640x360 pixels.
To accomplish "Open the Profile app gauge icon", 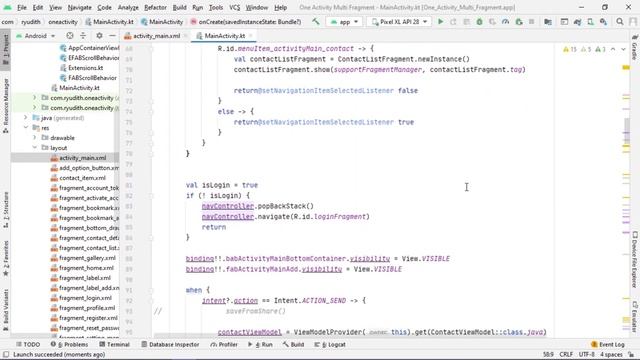I will 506,22.
